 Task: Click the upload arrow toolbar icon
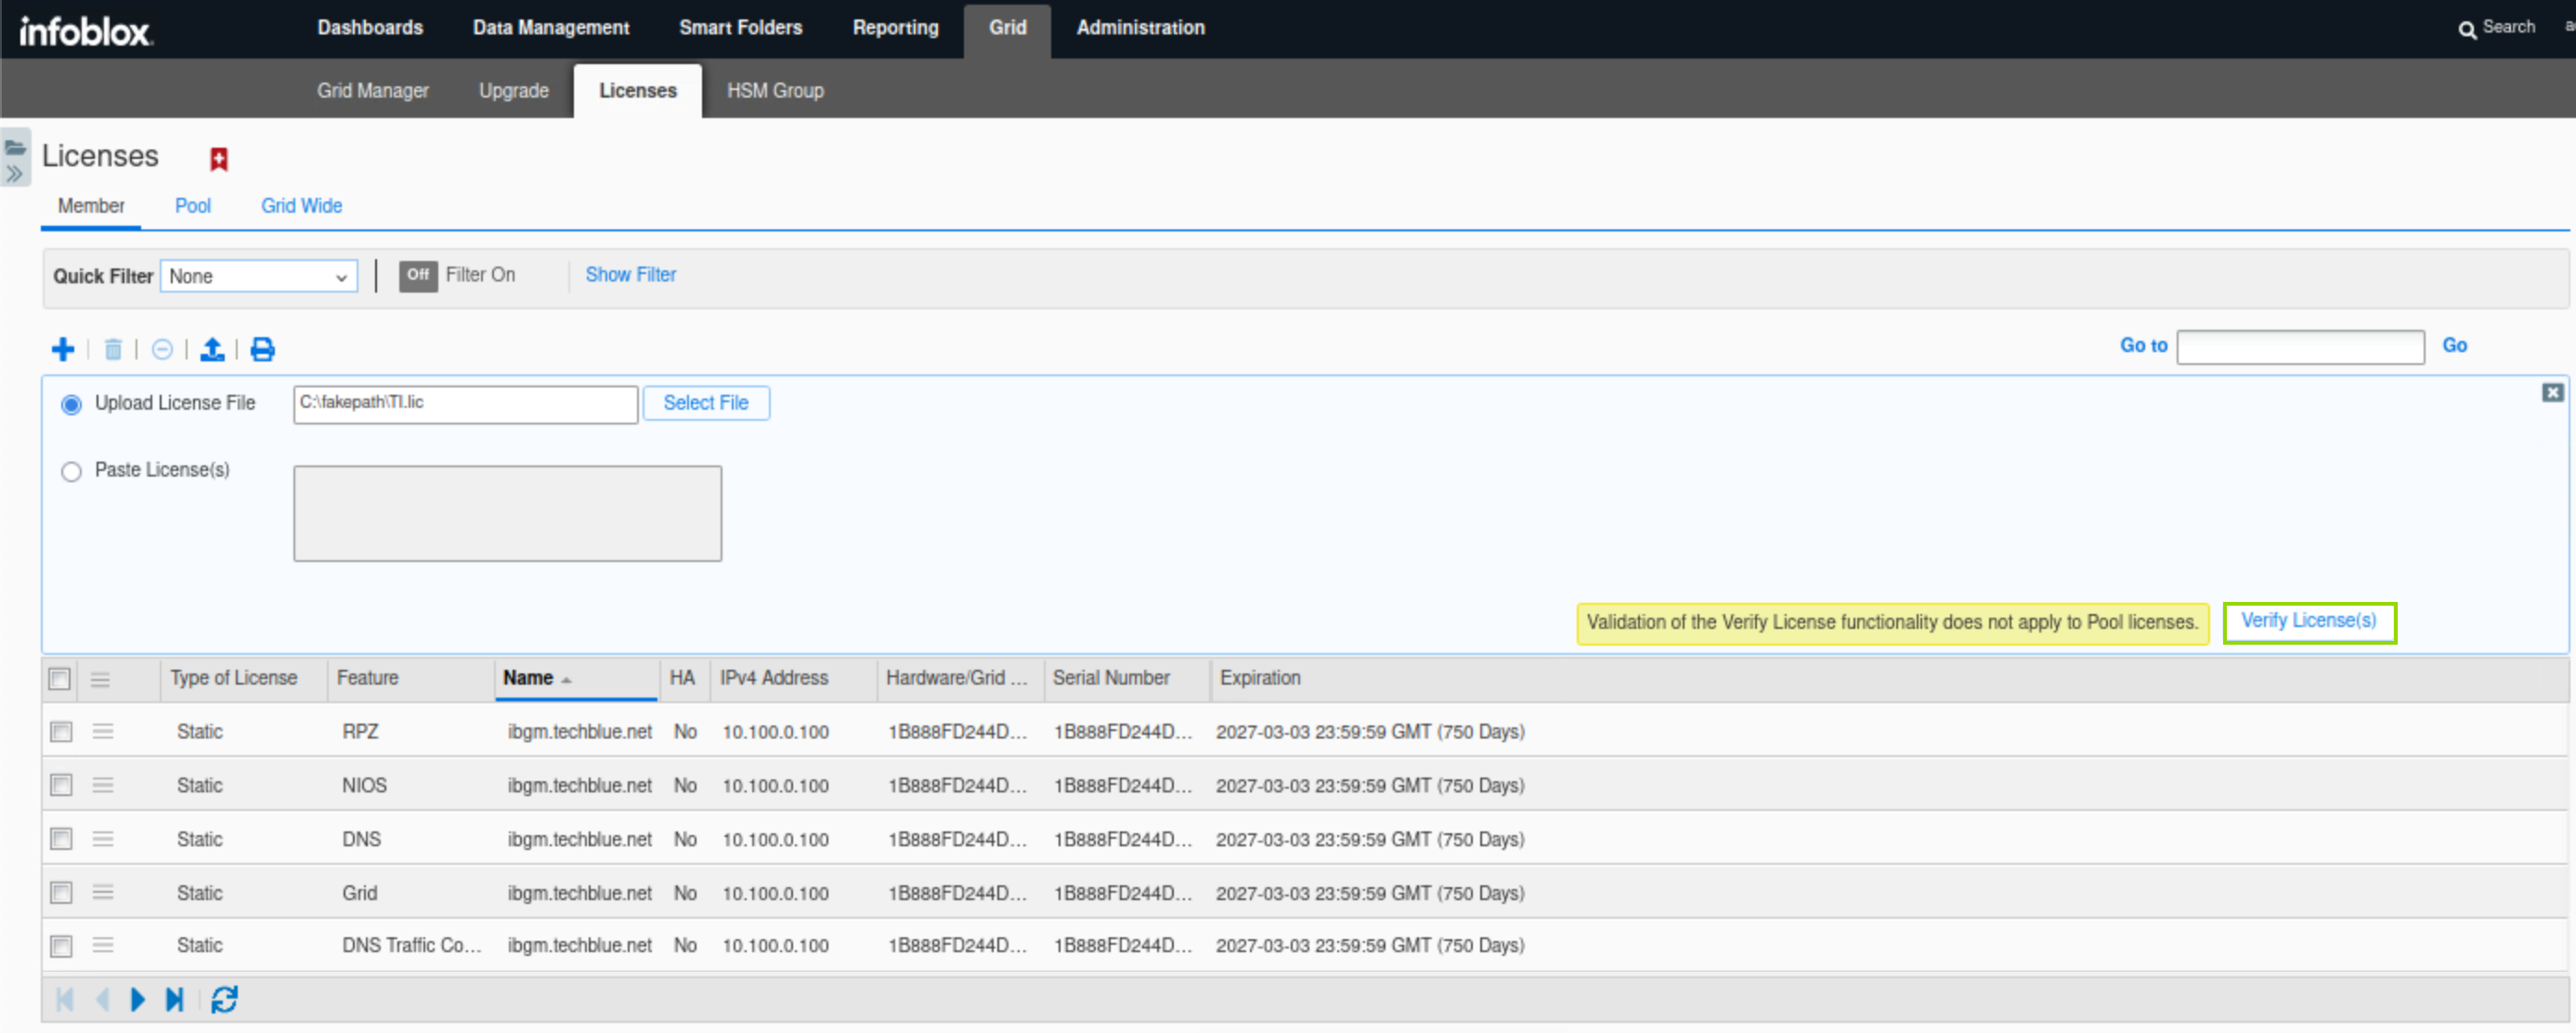pyautogui.click(x=212, y=349)
